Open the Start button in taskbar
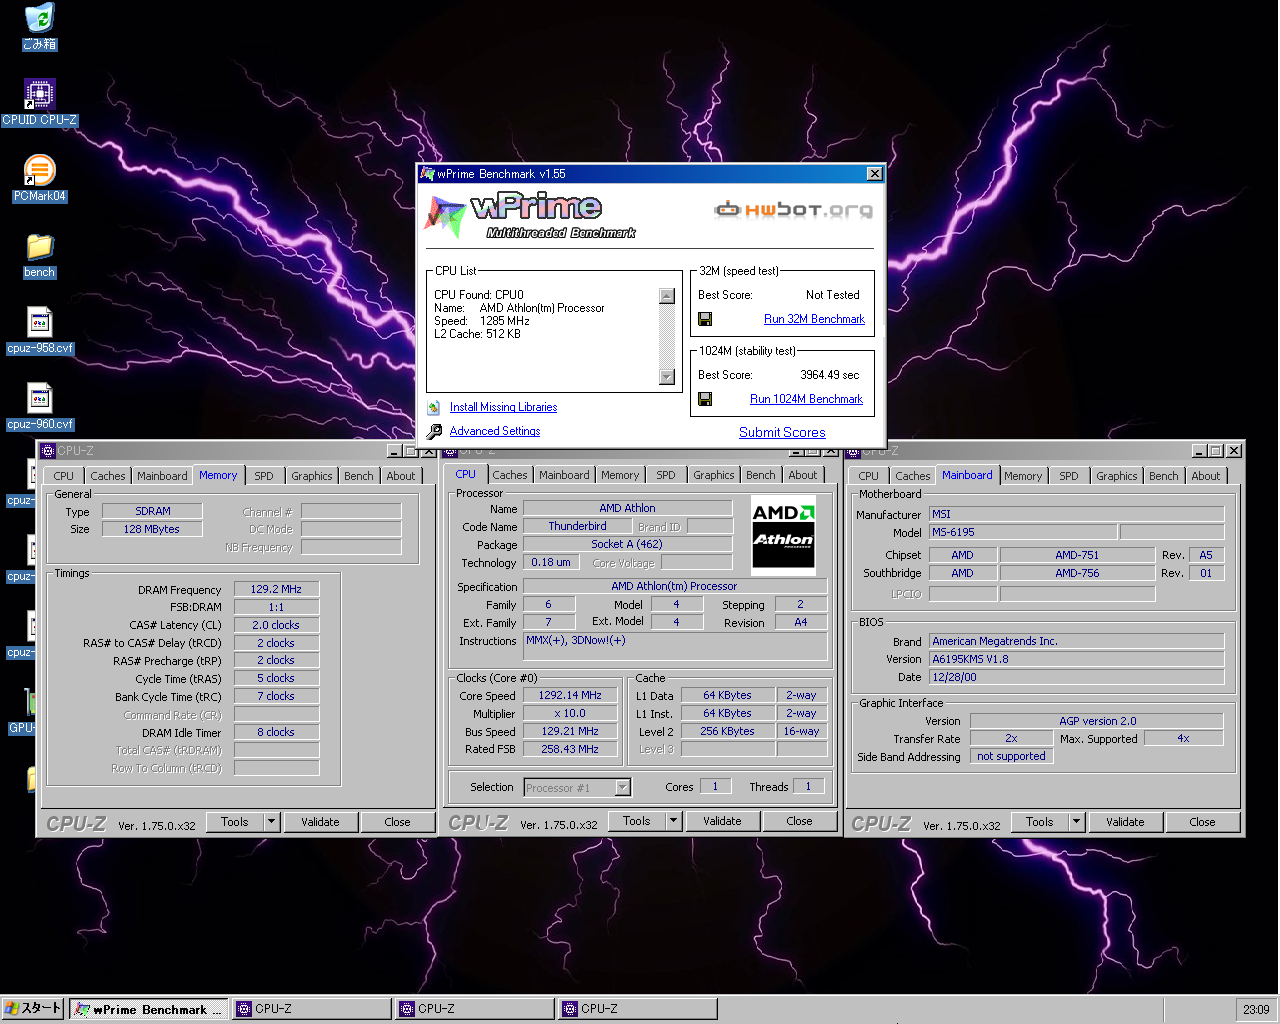The image size is (1280, 1024). click(33, 1009)
